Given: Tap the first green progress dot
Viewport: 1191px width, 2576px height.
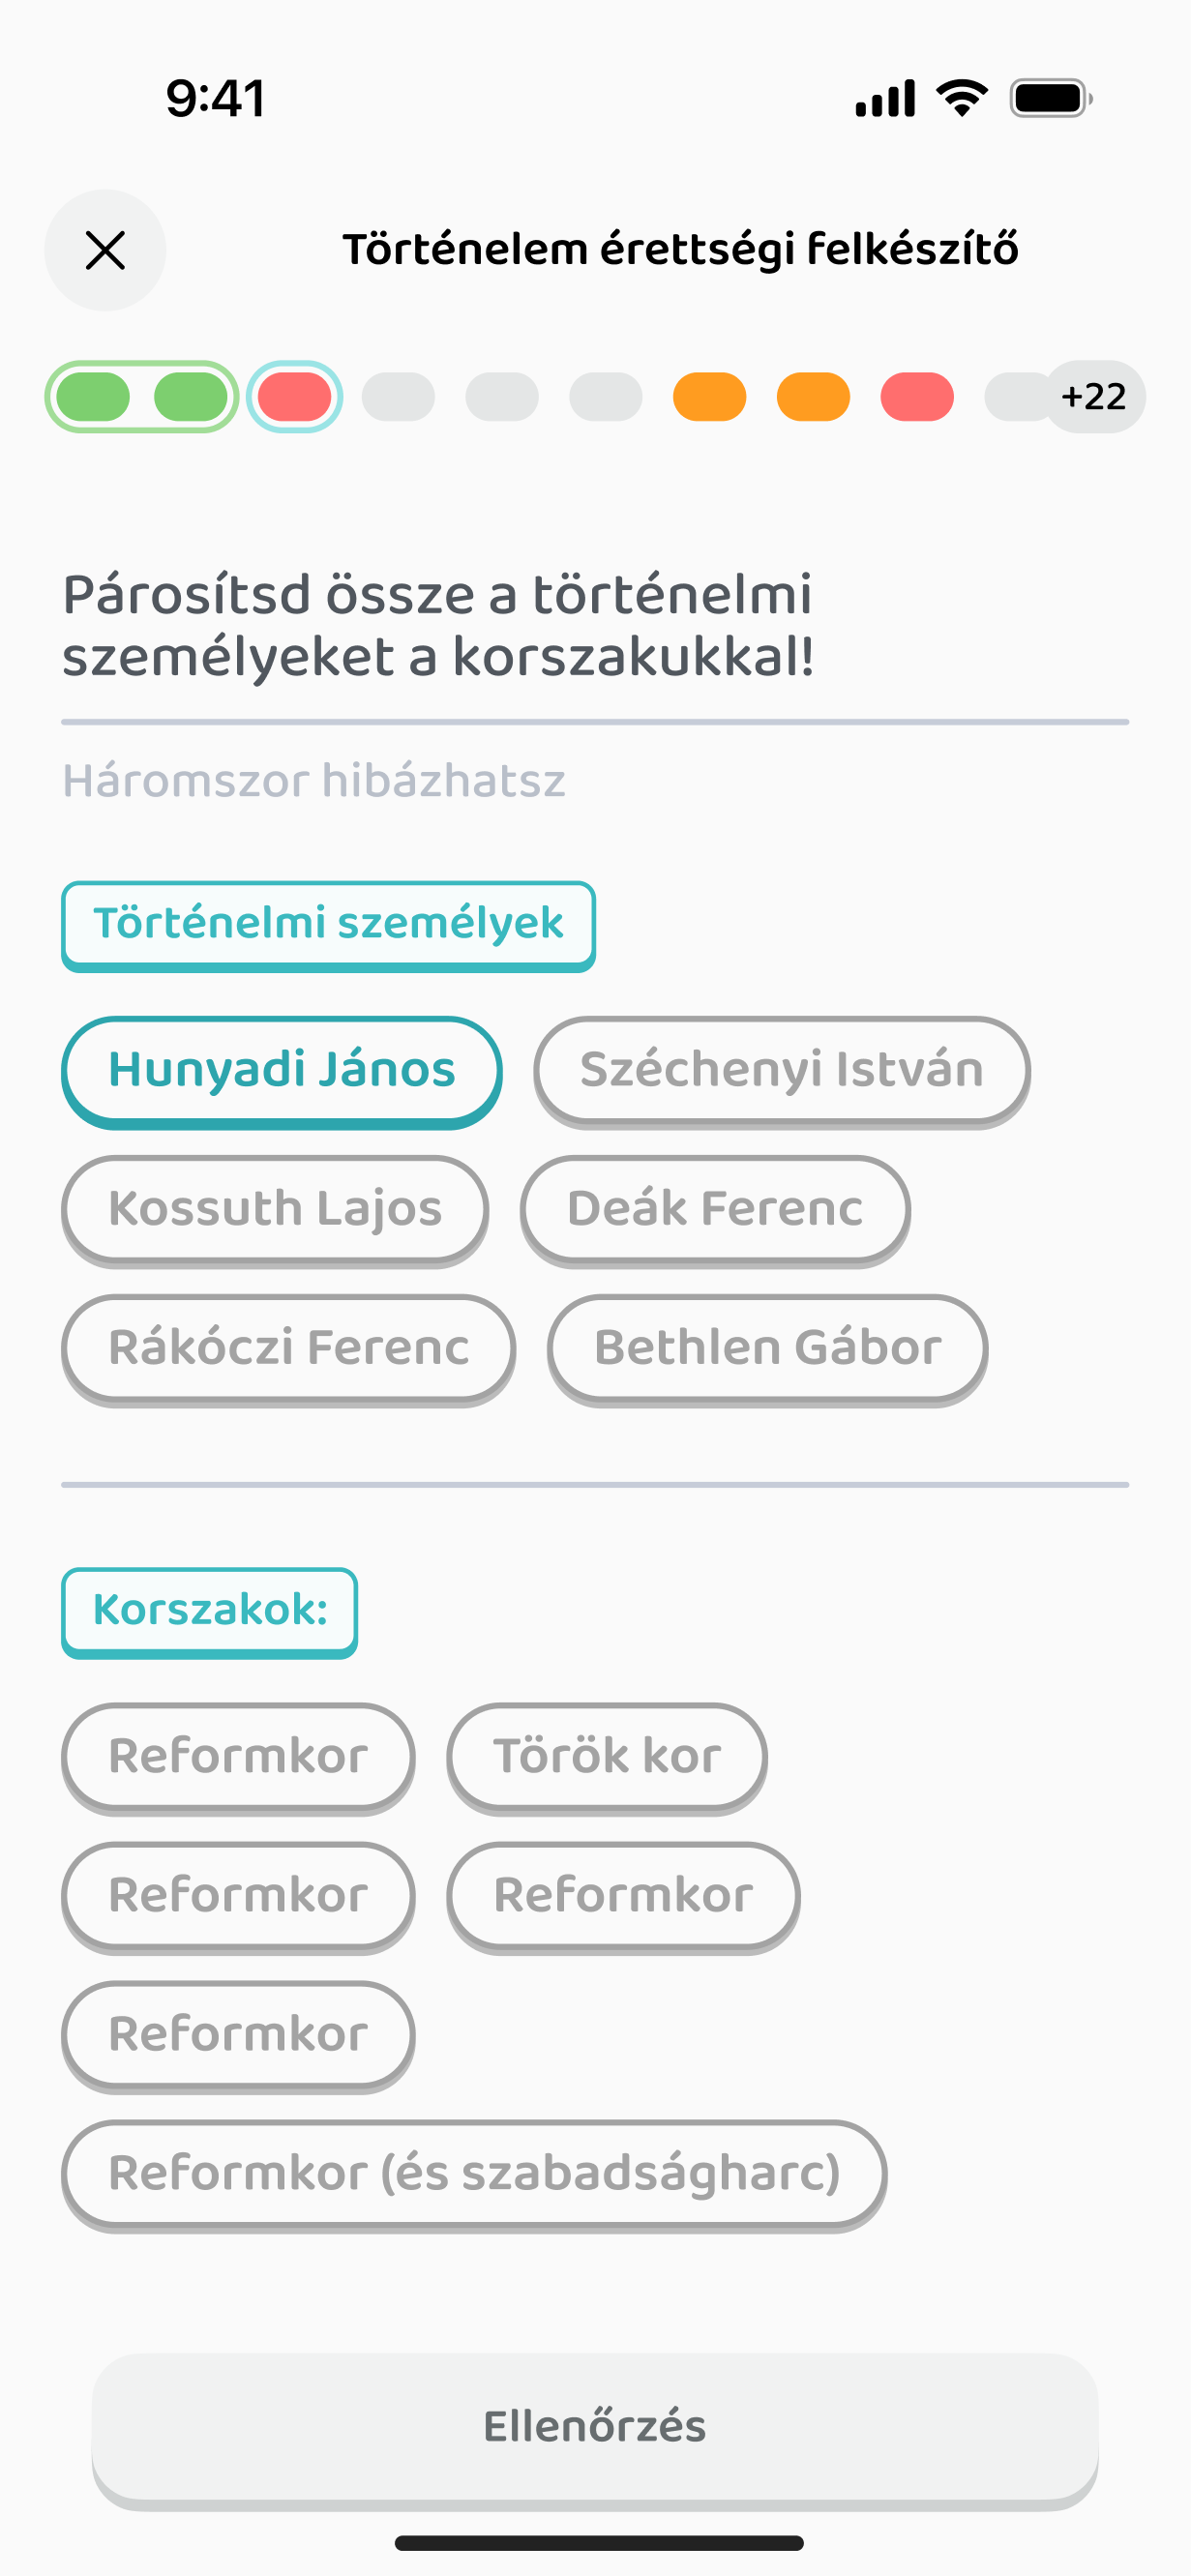Looking at the screenshot, I should pos(93,397).
